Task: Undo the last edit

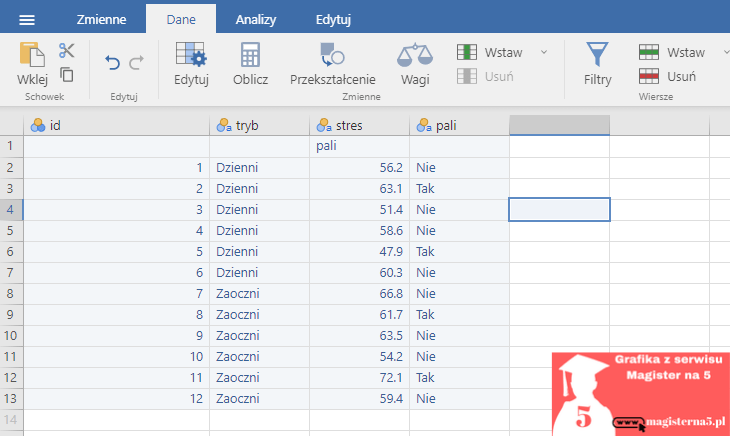Action: tap(112, 62)
